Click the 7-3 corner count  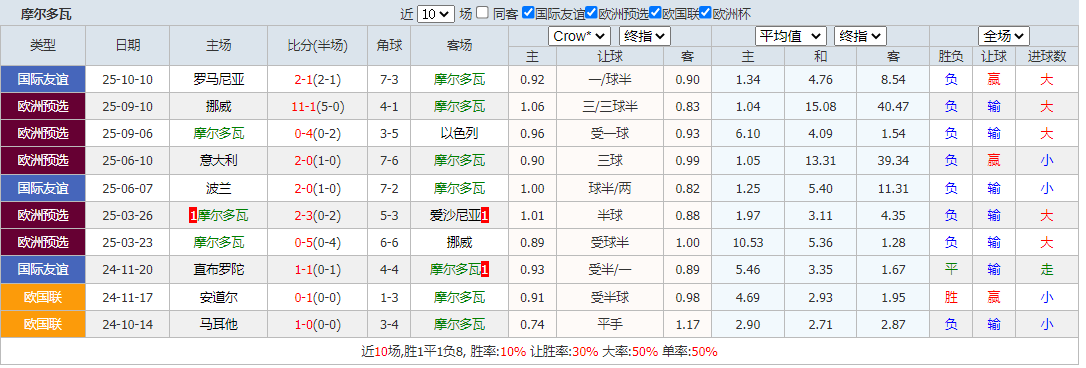[x=389, y=80]
